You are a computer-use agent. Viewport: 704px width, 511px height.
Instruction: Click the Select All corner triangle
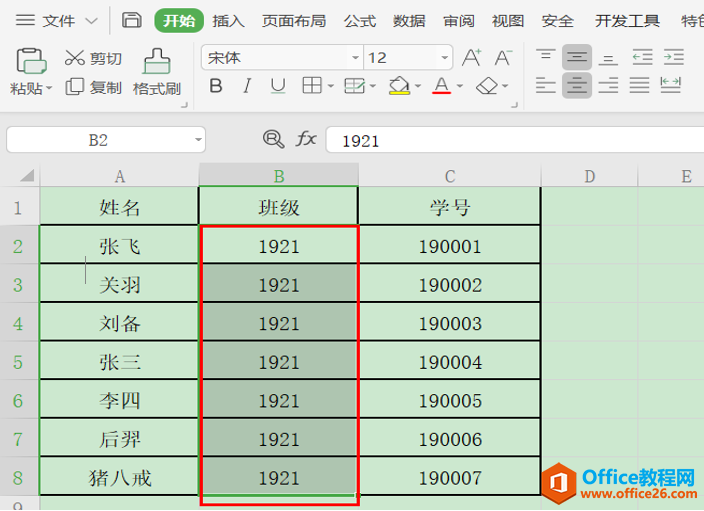(x=27, y=175)
